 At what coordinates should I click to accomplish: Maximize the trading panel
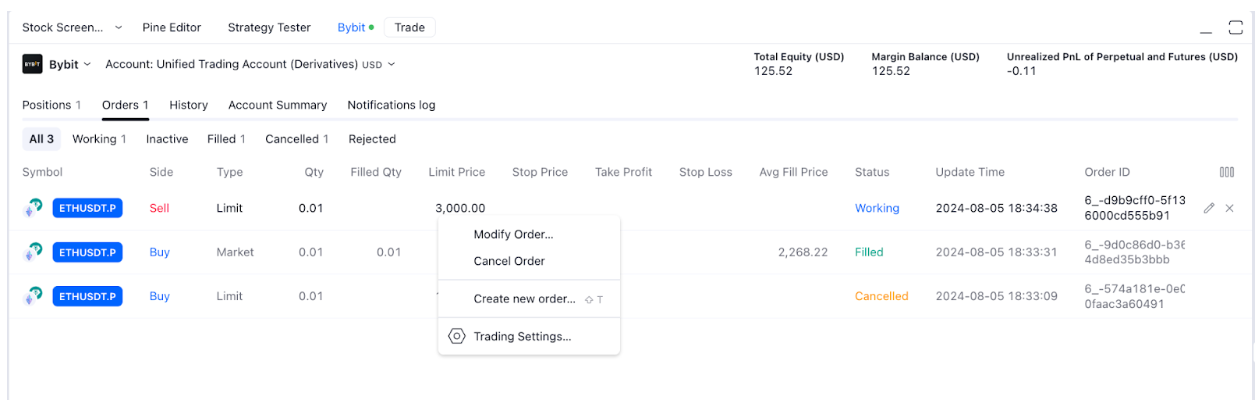(x=1236, y=27)
